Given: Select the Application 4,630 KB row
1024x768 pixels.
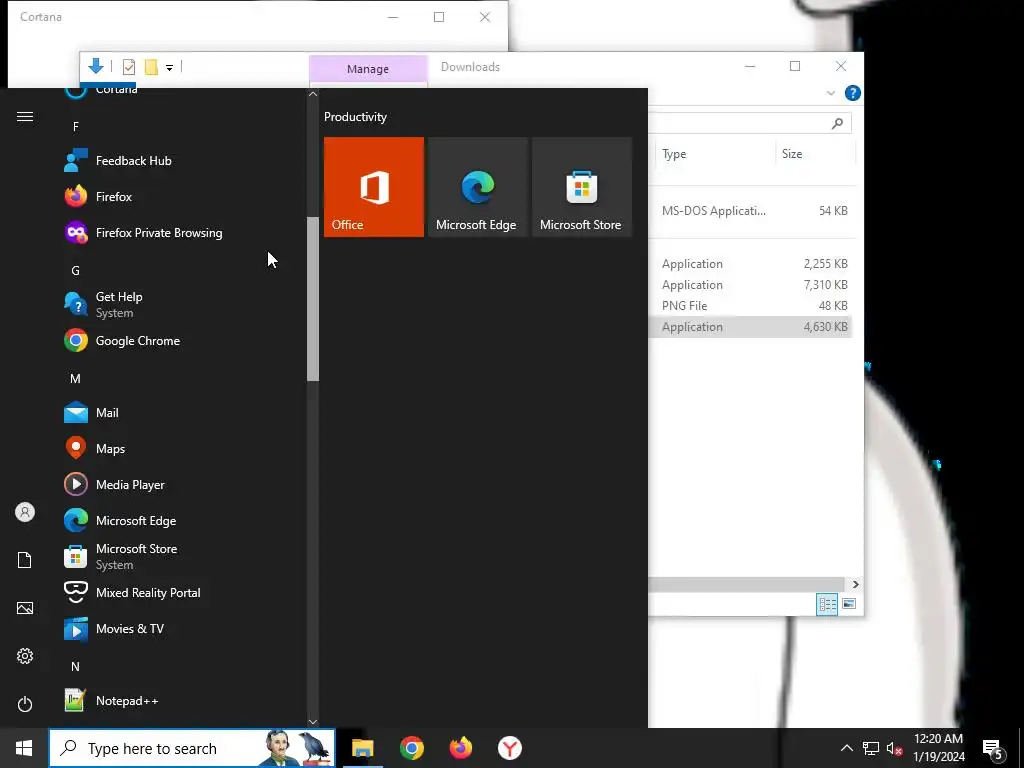Looking at the screenshot, I should tap(751, 327).
